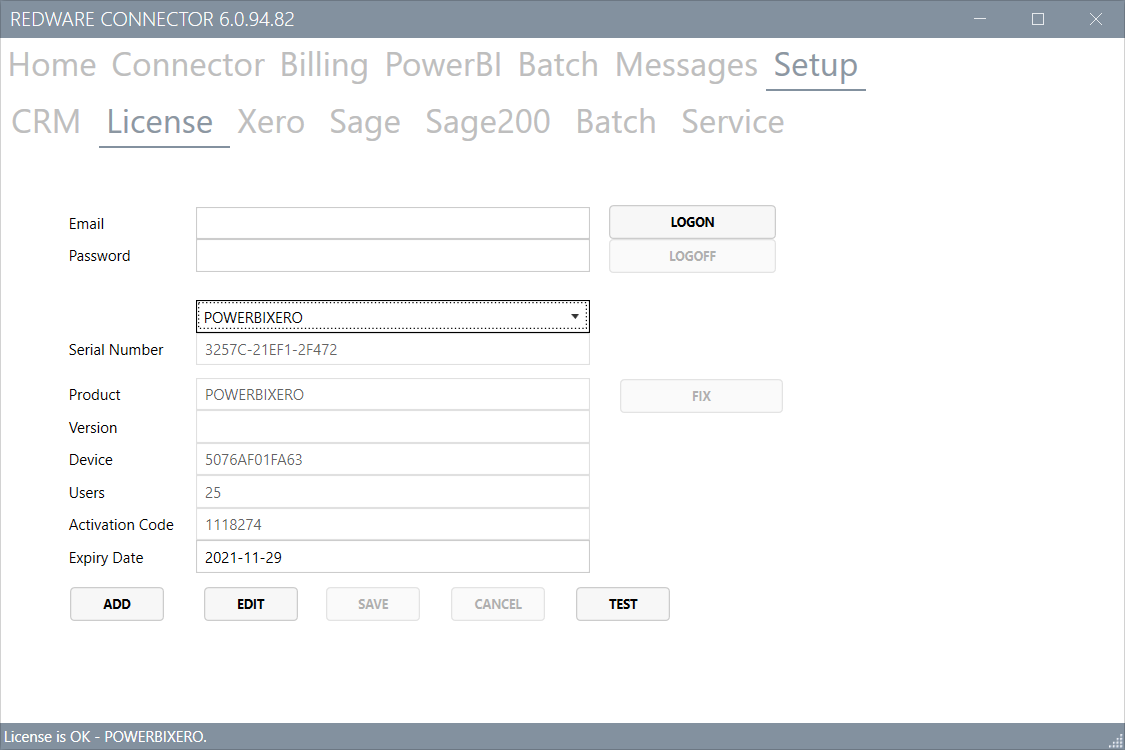This screenshot has height=750, width=1125.
Task: Click the Serial Number field
Action: pyautogui.click(x=392, y=350)
